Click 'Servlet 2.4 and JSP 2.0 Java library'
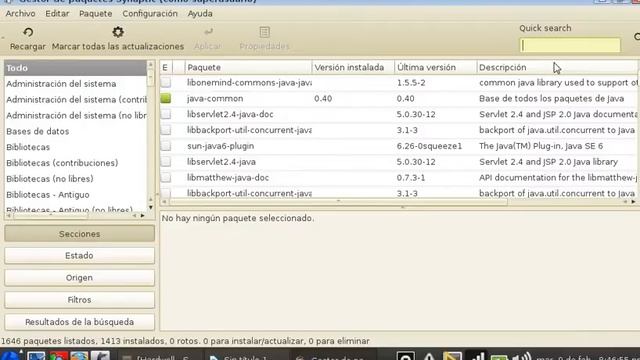This screenshot has height=360, width=640. click(548, 162)
